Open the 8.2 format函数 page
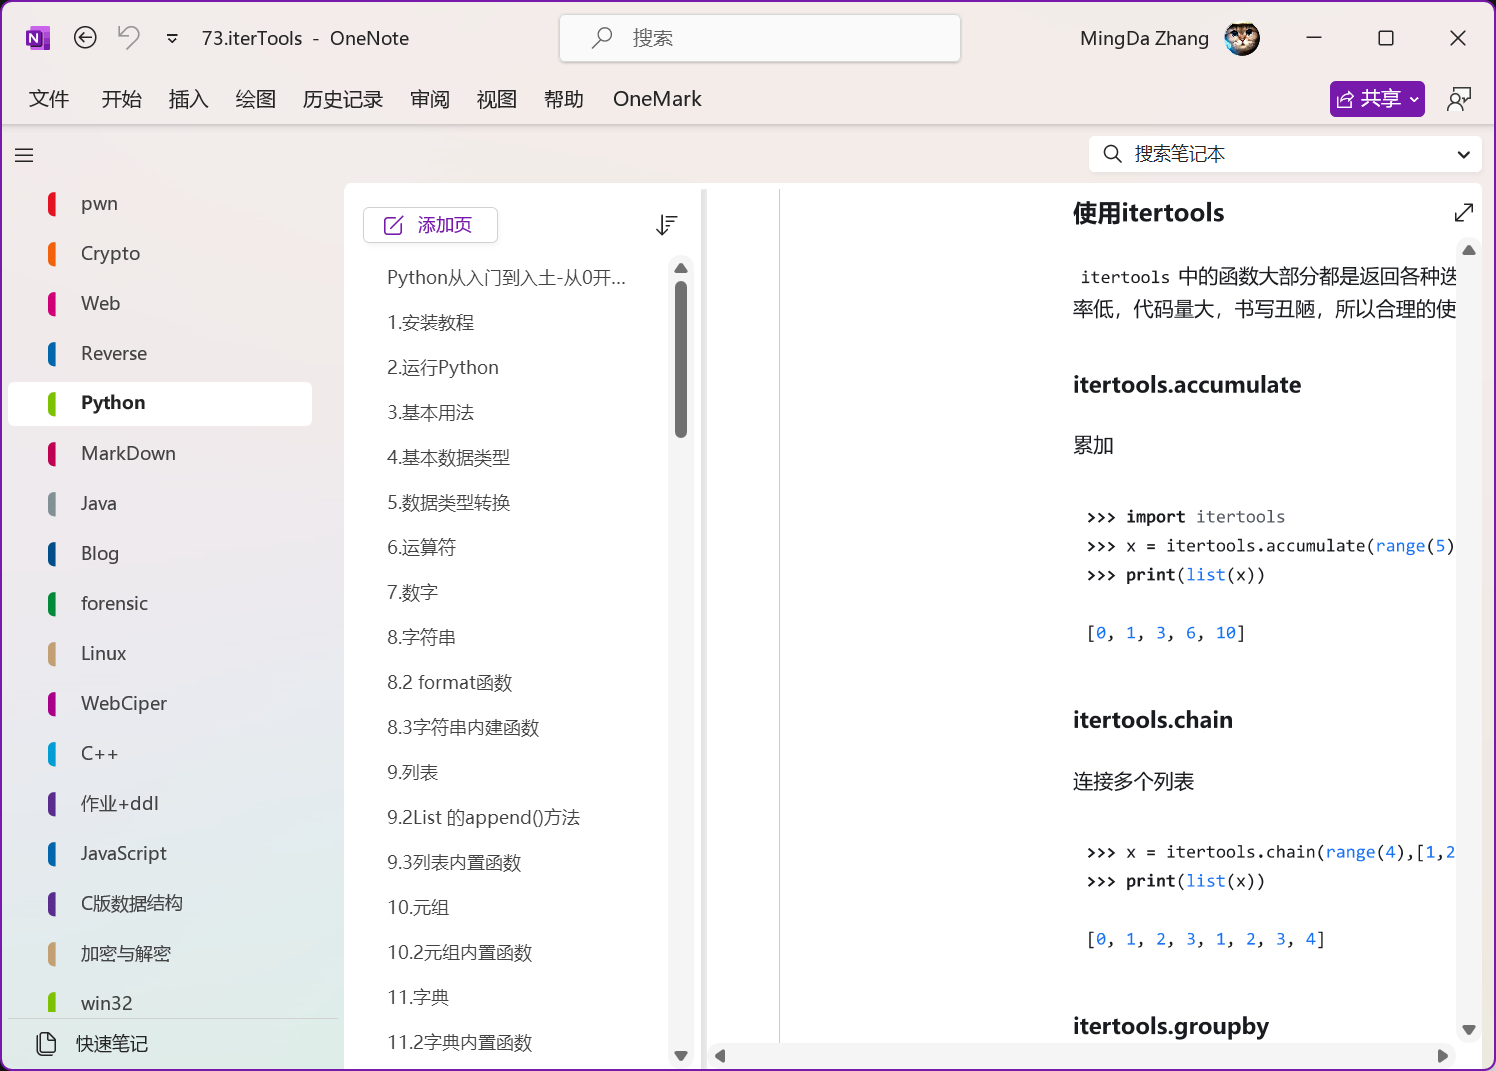The image size is (1496, 1071). coord(449,683)
